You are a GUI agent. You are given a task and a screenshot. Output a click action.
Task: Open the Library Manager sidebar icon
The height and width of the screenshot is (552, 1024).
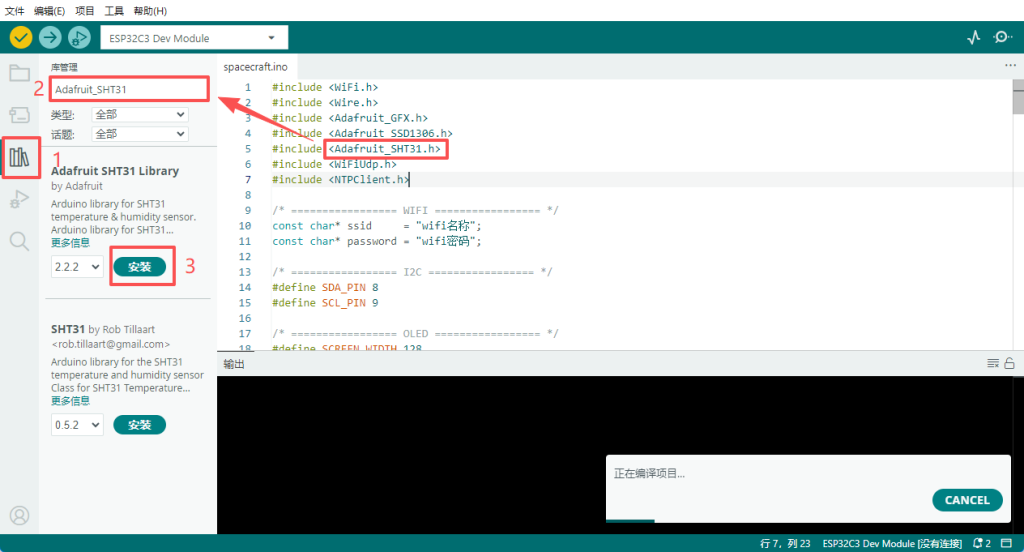[x=19, y=157]
